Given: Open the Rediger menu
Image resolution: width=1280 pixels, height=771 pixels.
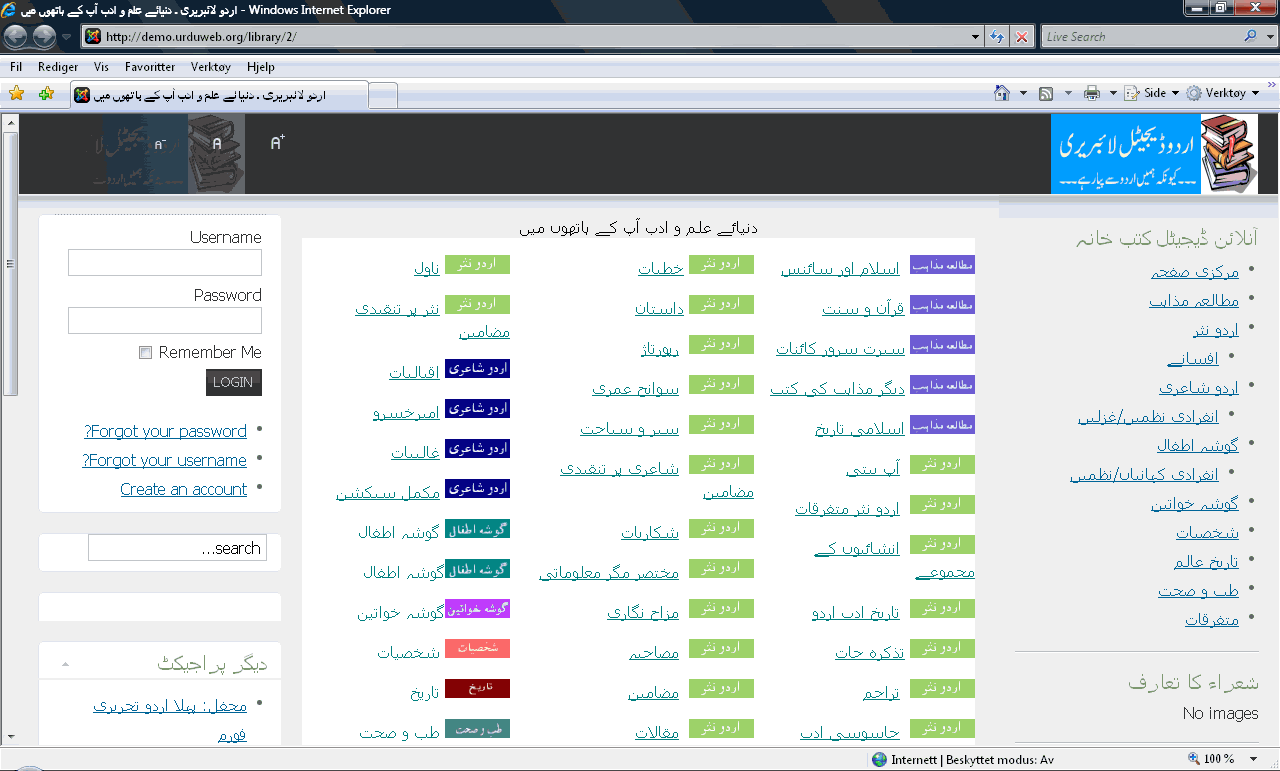Looking at the screenshot, I should click(58, 67).
